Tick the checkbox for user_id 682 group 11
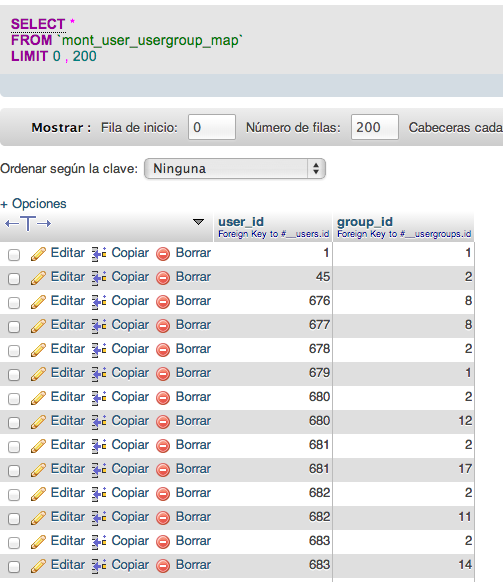 pyautogui.click(x=14, y=519)
